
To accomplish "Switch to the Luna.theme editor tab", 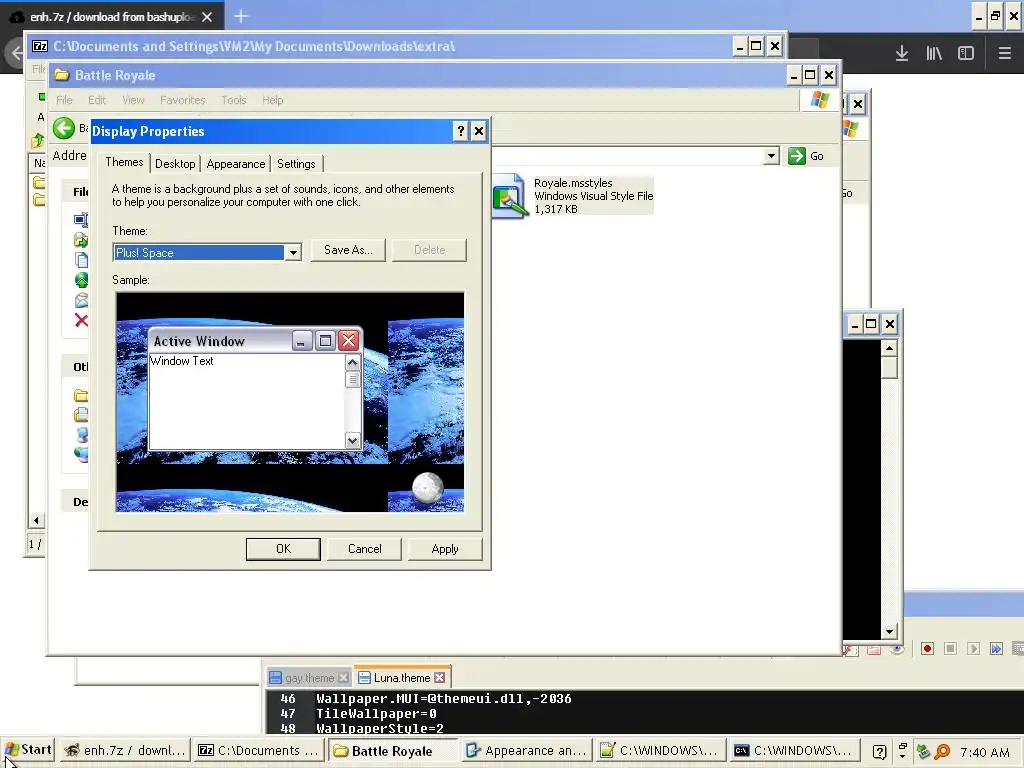I will point(402,678).
